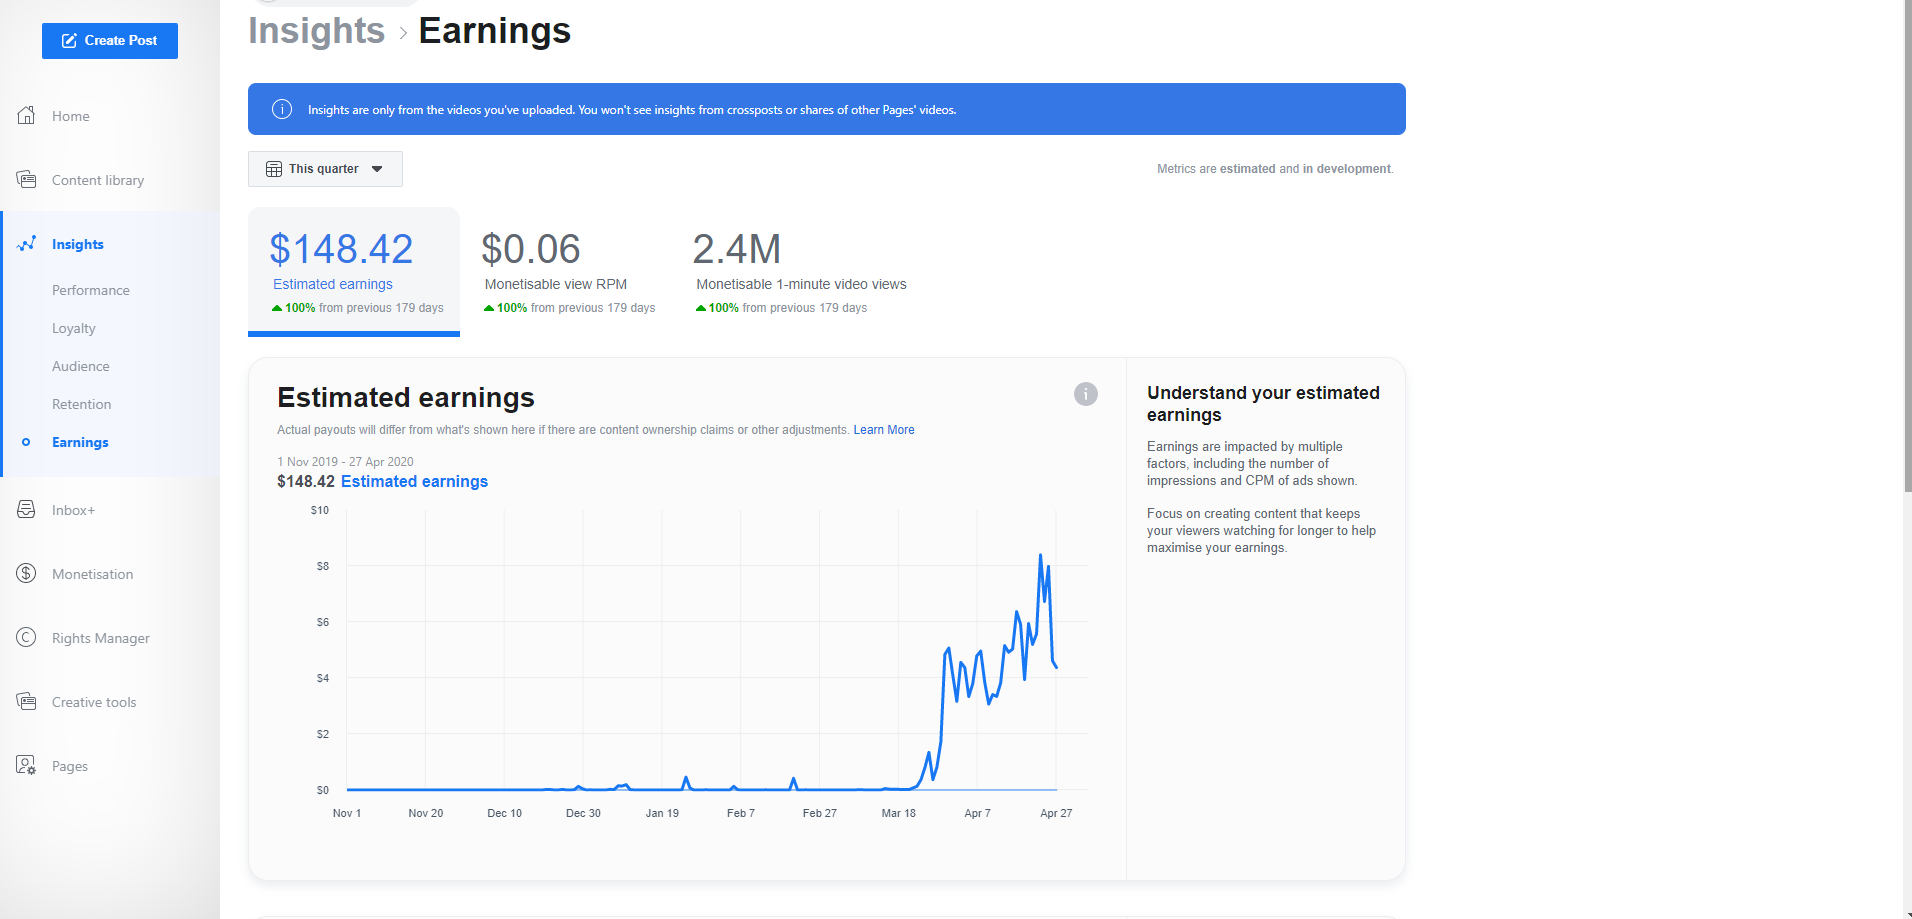This screenshot has width=1912, height=919.
Task: Click the Creative tools icon
Action: (27, 701)
